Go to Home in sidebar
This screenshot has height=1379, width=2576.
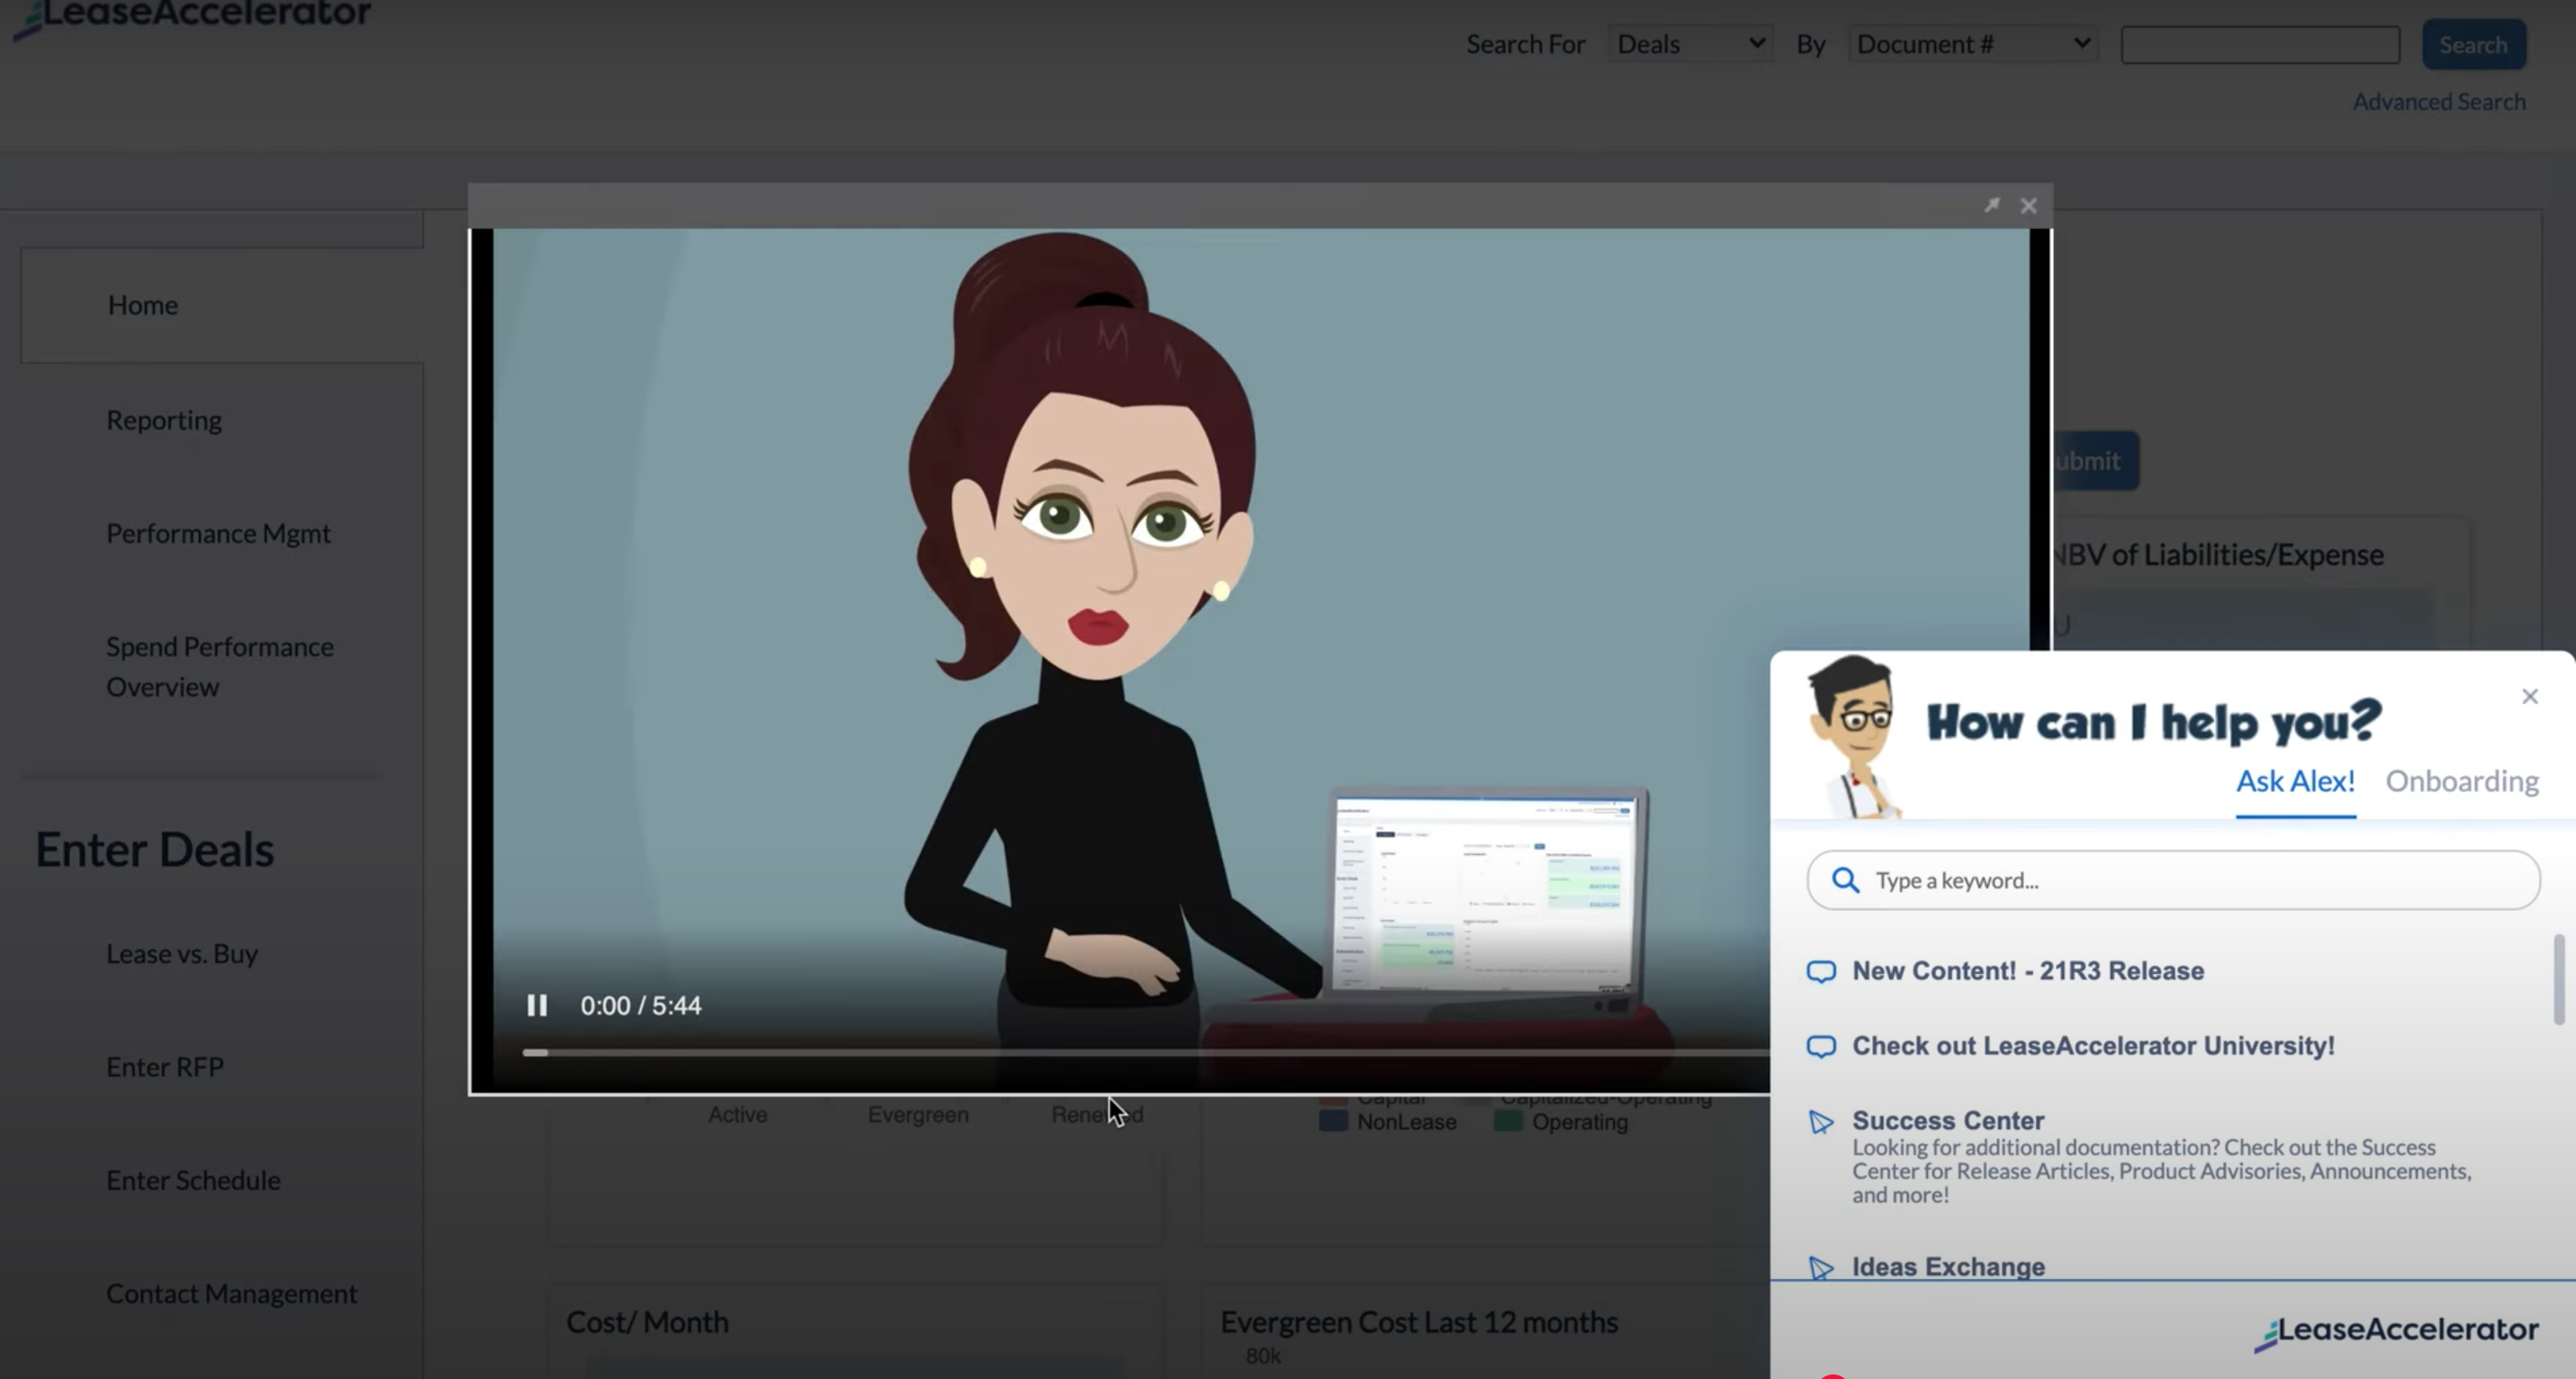click(x=143, y=305)
